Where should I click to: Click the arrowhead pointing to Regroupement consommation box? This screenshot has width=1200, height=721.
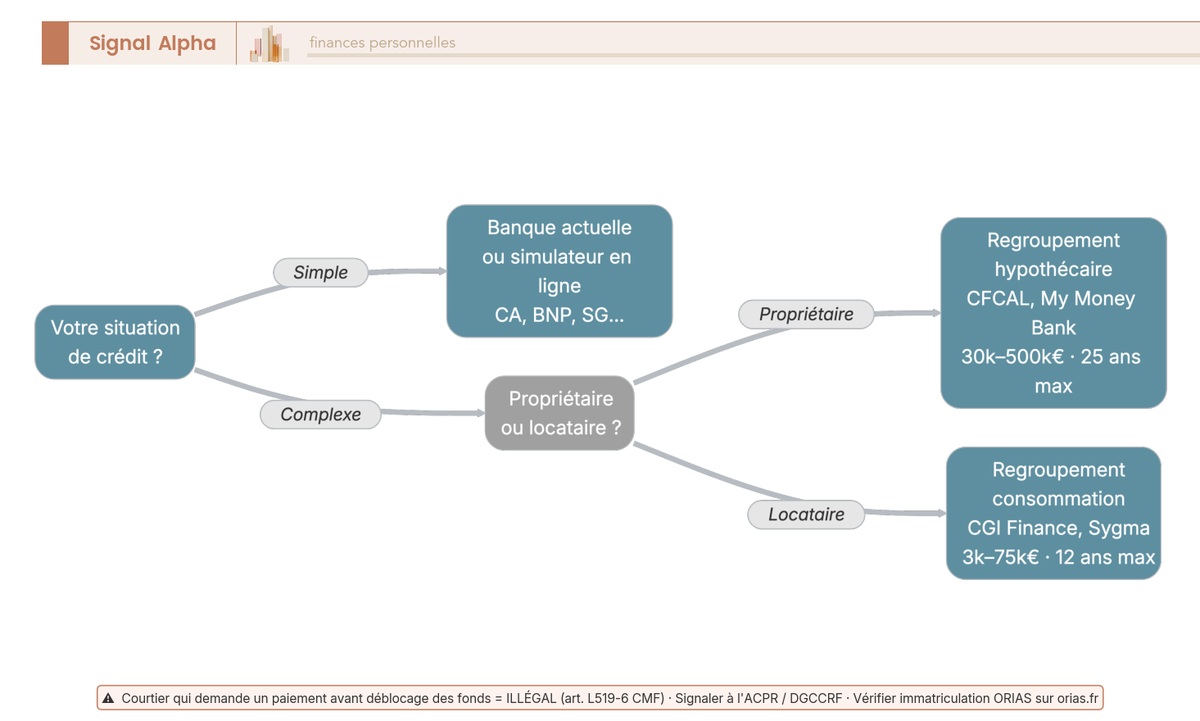click(941, 514)
